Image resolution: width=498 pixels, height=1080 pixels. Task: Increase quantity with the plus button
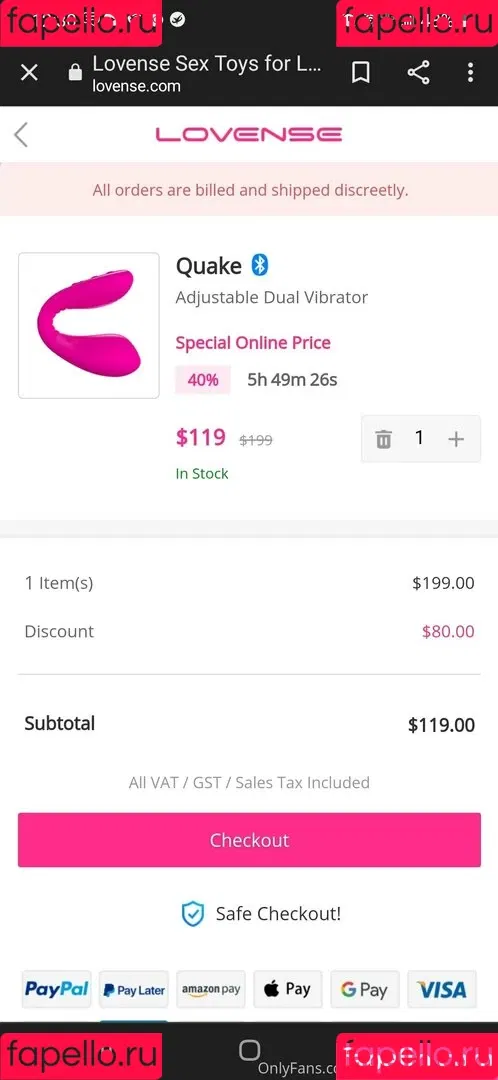pyautogui.click(x=456, y=439)
